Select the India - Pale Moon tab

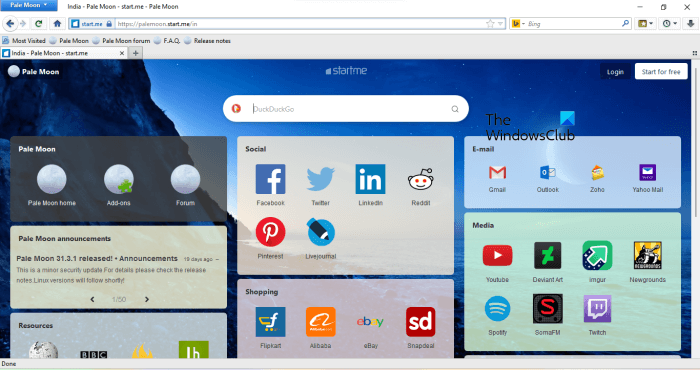(64, 53)
